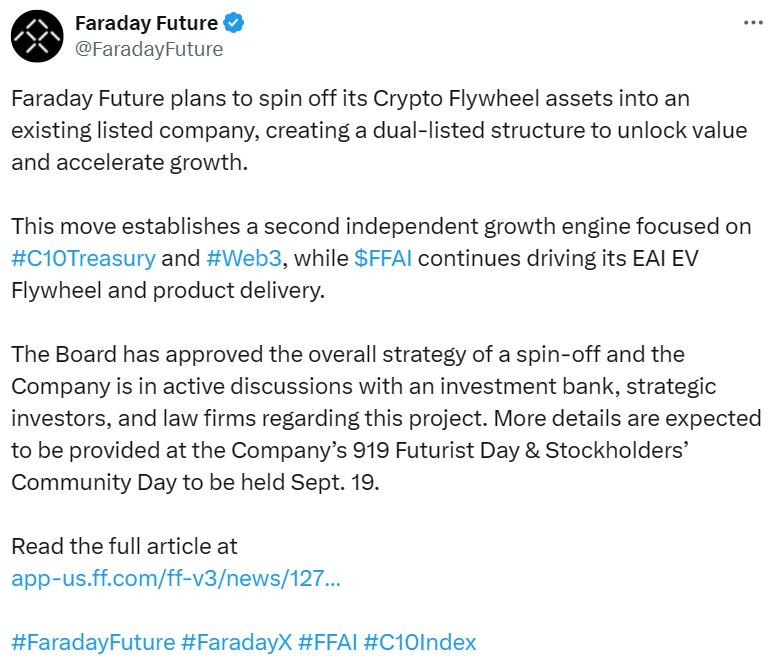This screenshot has width=768, height=656.
Task: Open the tweet's more options ellipsis
Action: pyautogui.click(x=753, y=23)
